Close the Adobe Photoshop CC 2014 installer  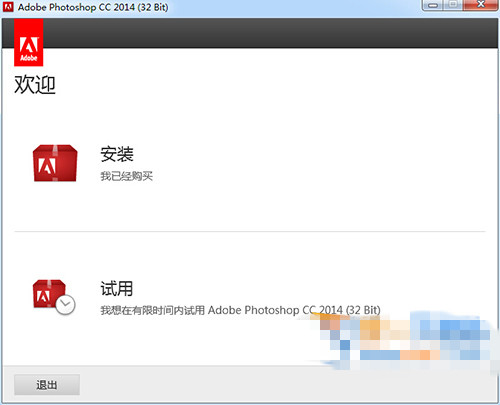click(481, 5)
